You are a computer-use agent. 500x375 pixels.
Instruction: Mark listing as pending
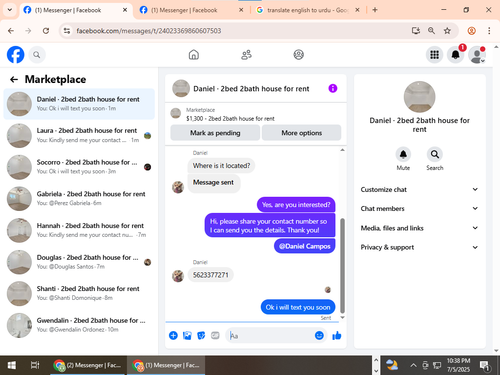point(215,133)
